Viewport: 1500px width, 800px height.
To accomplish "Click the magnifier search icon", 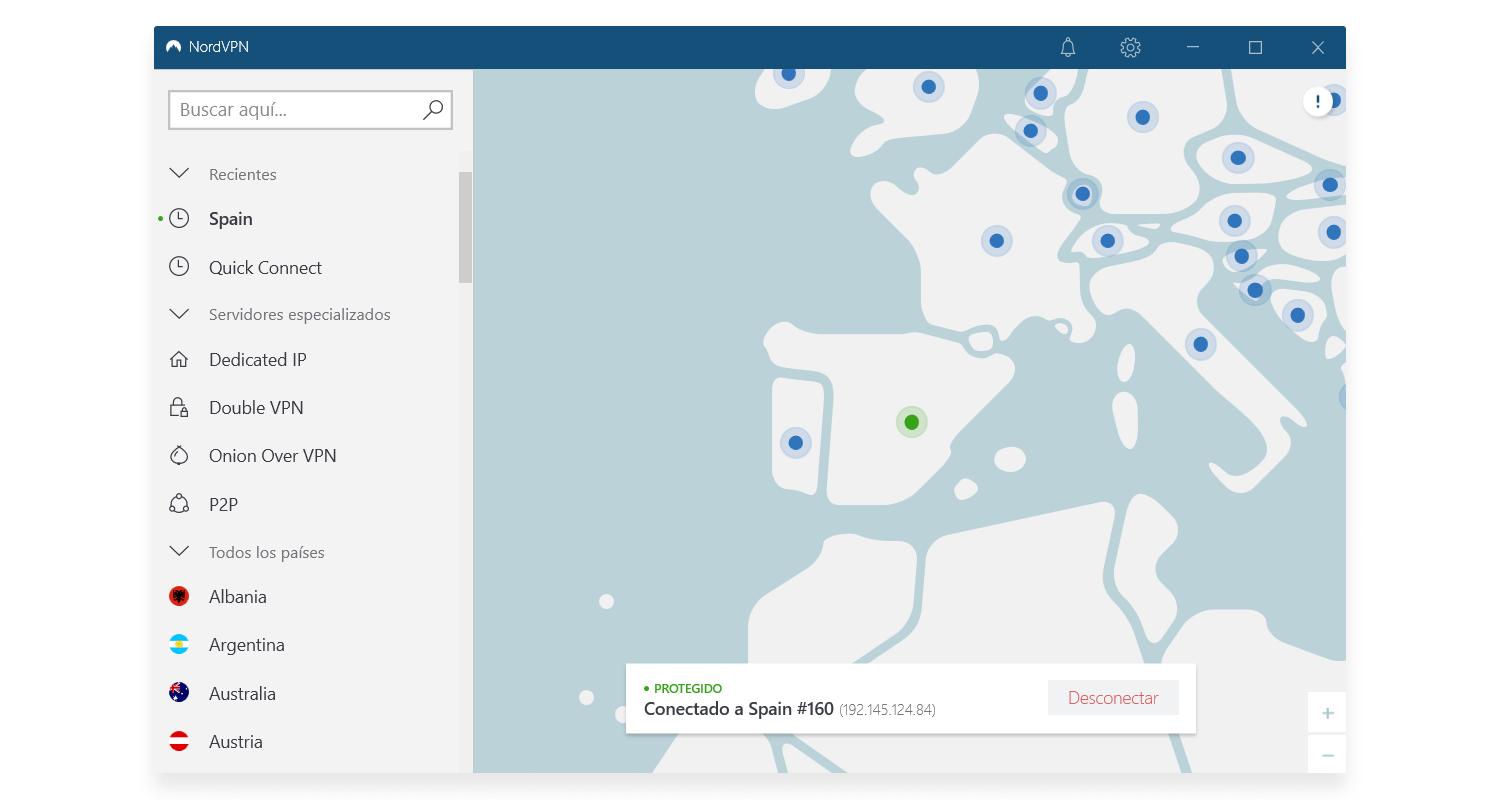I will [x=432, y=110].
